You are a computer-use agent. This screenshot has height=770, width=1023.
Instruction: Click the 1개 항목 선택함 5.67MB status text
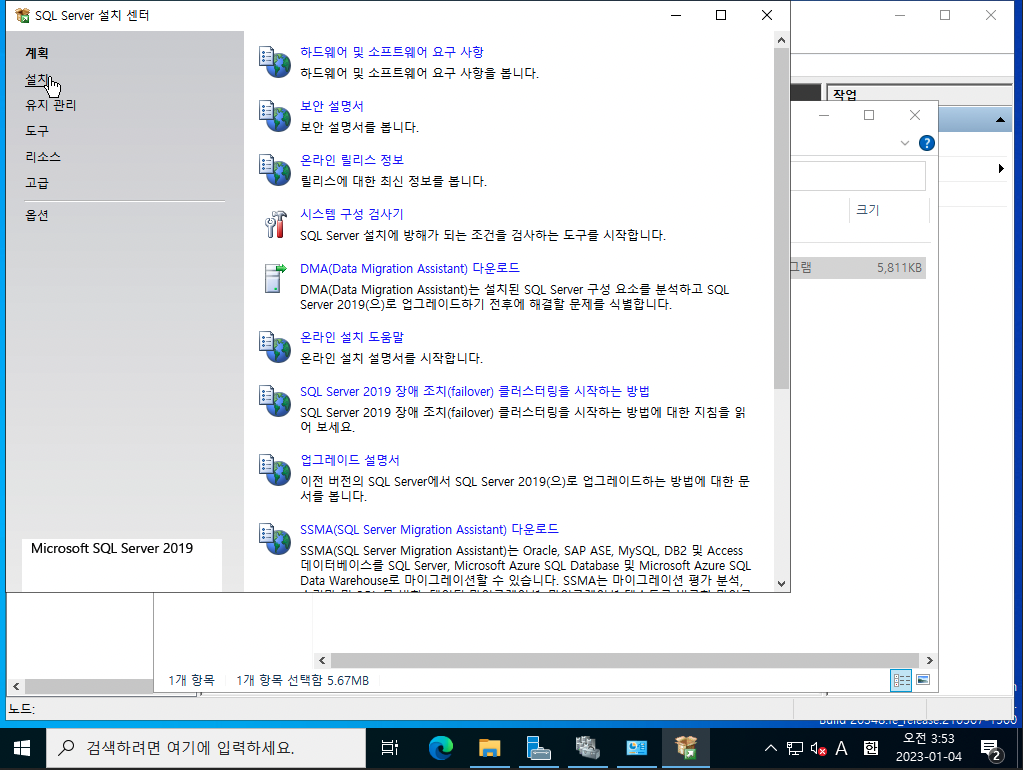tap(303, 681)
